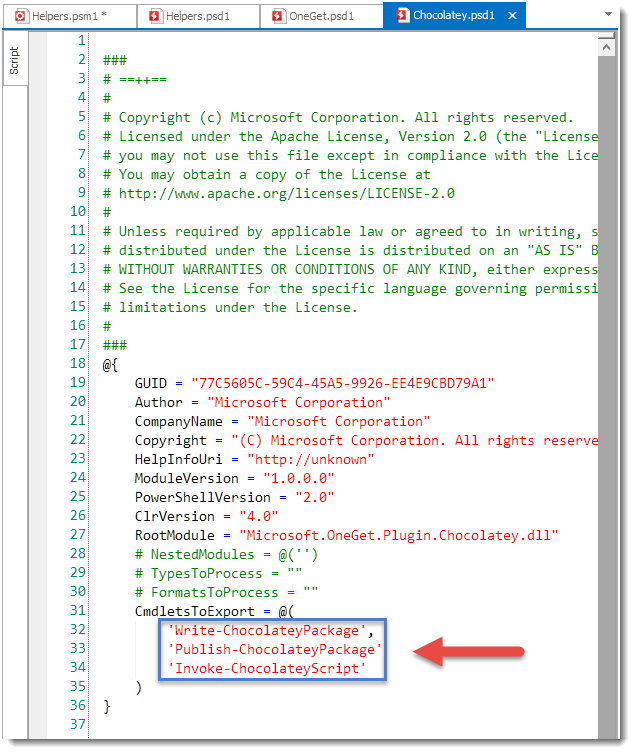Screen dimensions: 635x754
Task: Click line number 18 in the gutter
Action: (x=78, y=363)
